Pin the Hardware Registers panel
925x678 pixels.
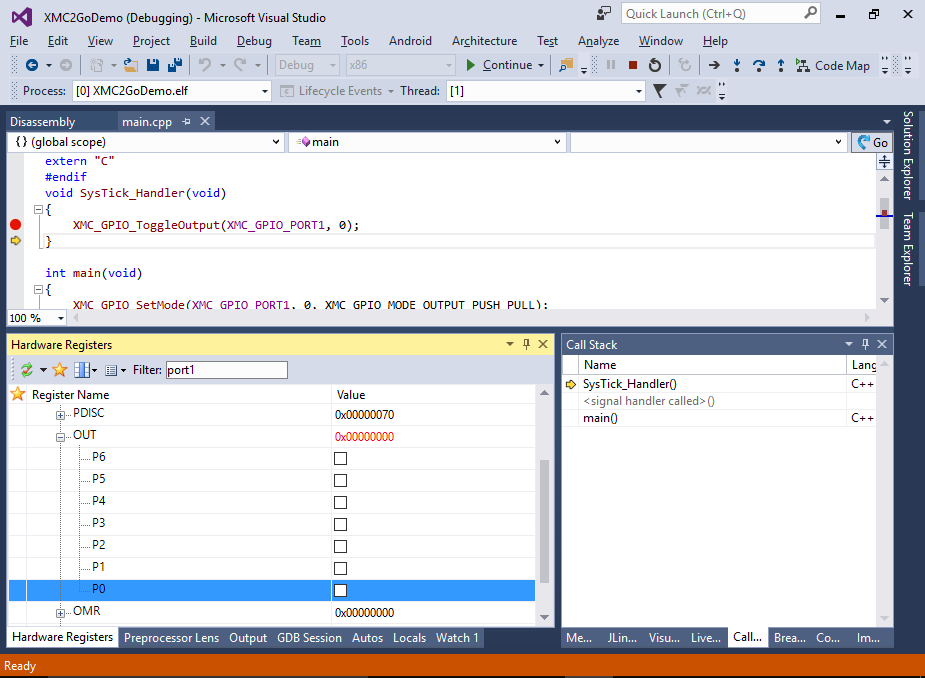click(527, 344)
